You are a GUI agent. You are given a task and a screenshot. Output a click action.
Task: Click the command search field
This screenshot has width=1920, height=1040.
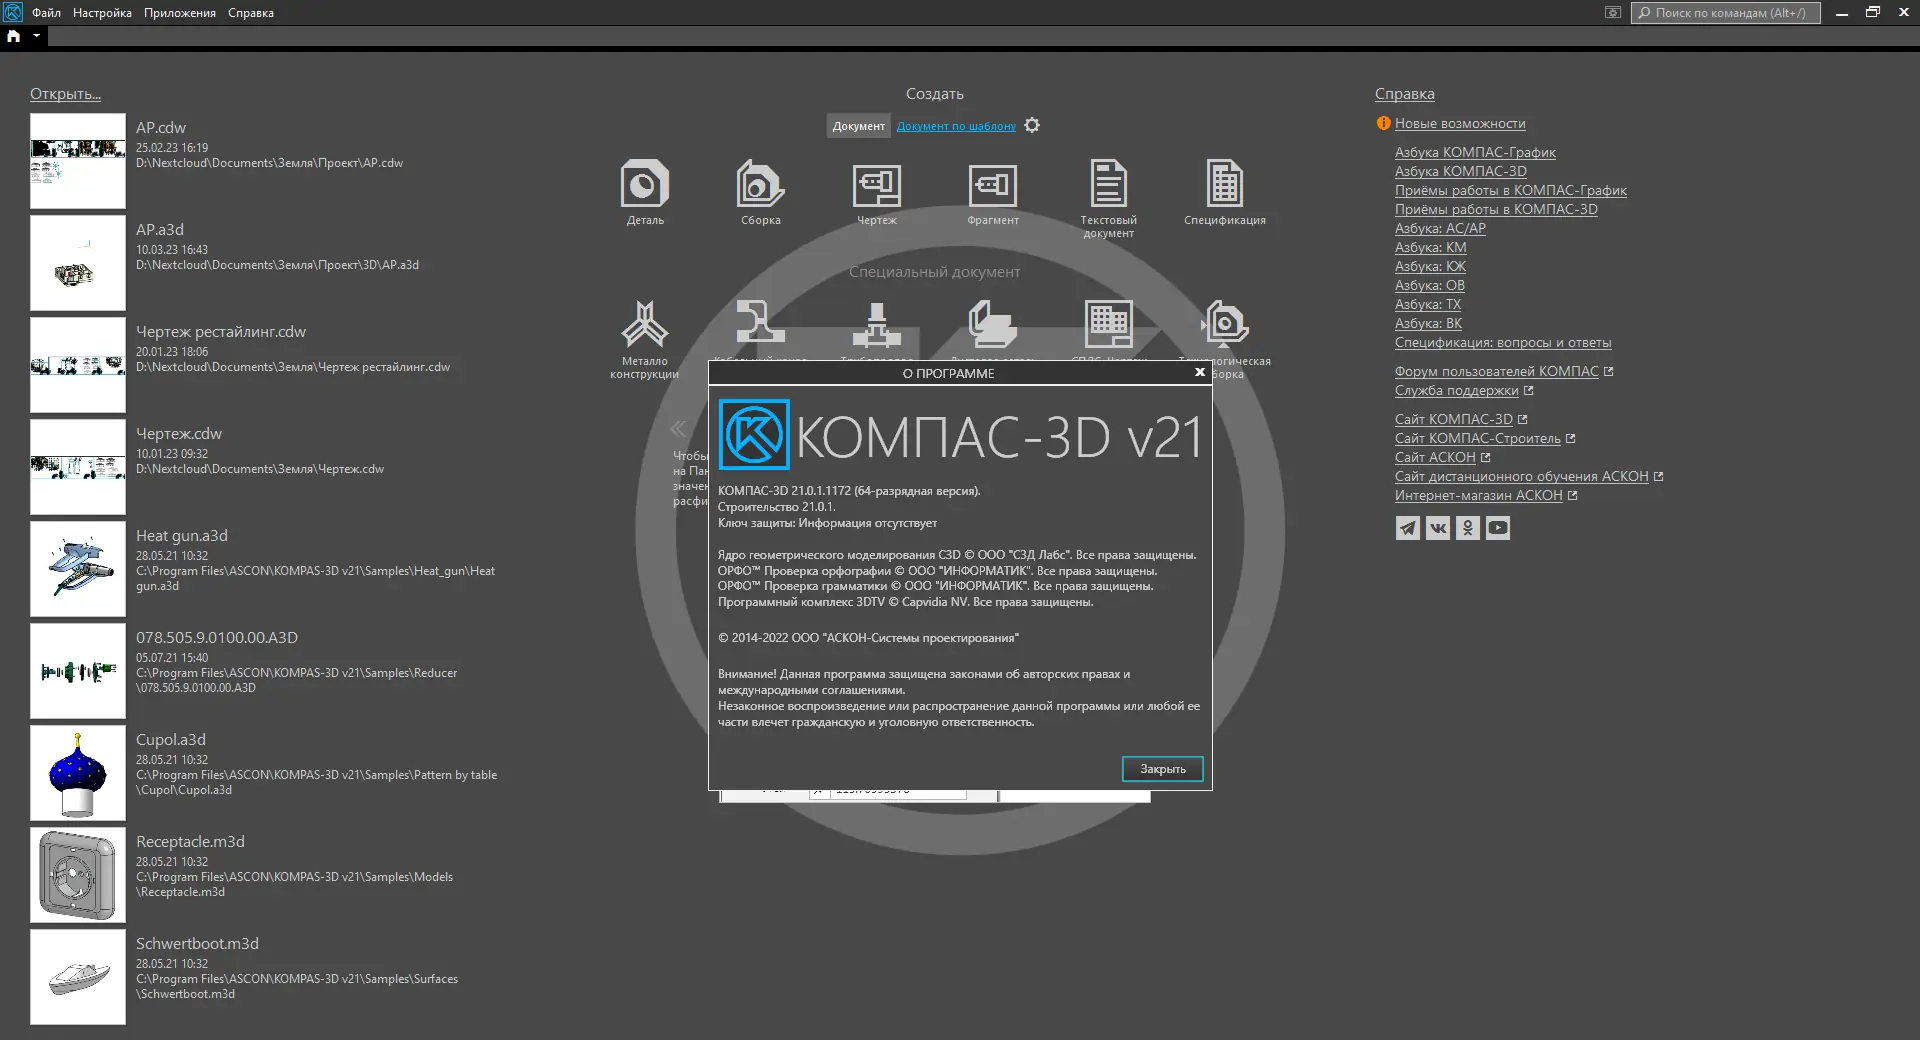[1725, 13]
